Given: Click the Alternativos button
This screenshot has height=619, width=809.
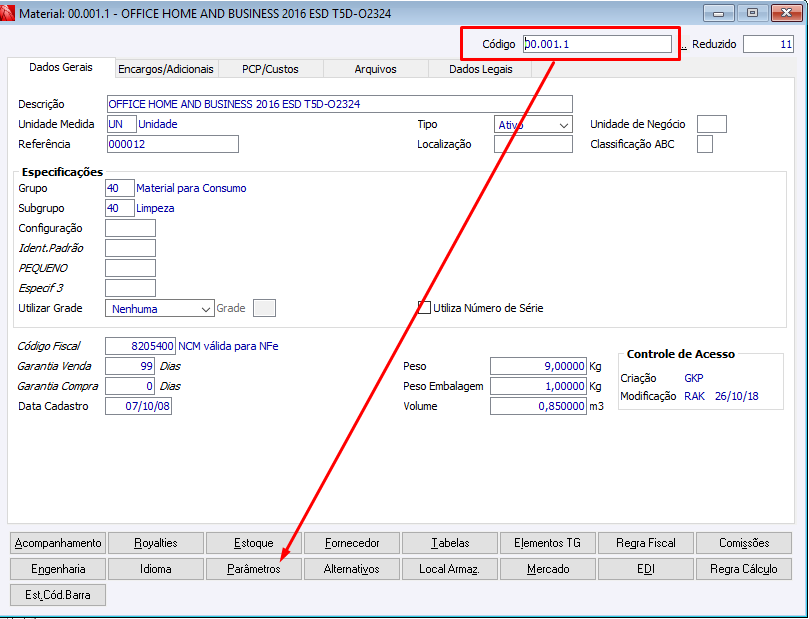Looking at the screenshot, I should (352, 569).
